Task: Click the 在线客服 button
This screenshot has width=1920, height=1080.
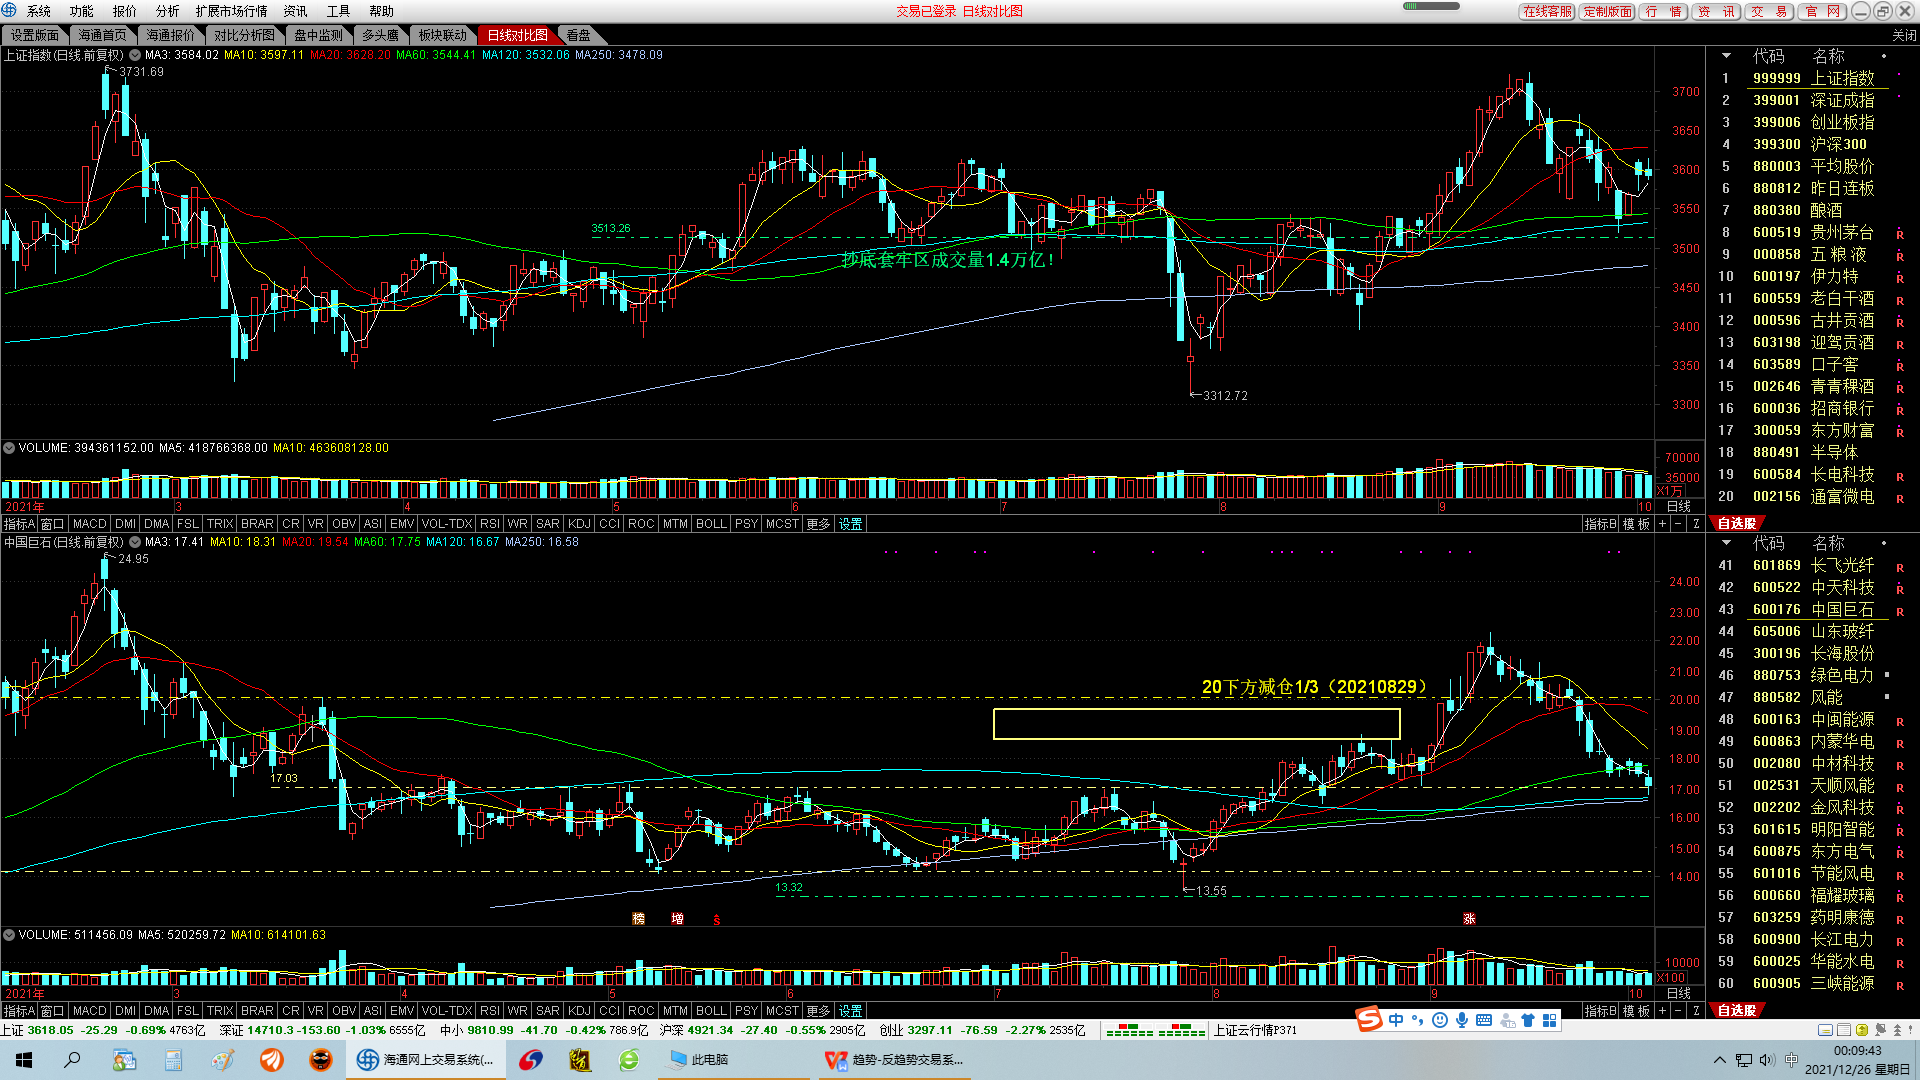Action: (1547, 11)
